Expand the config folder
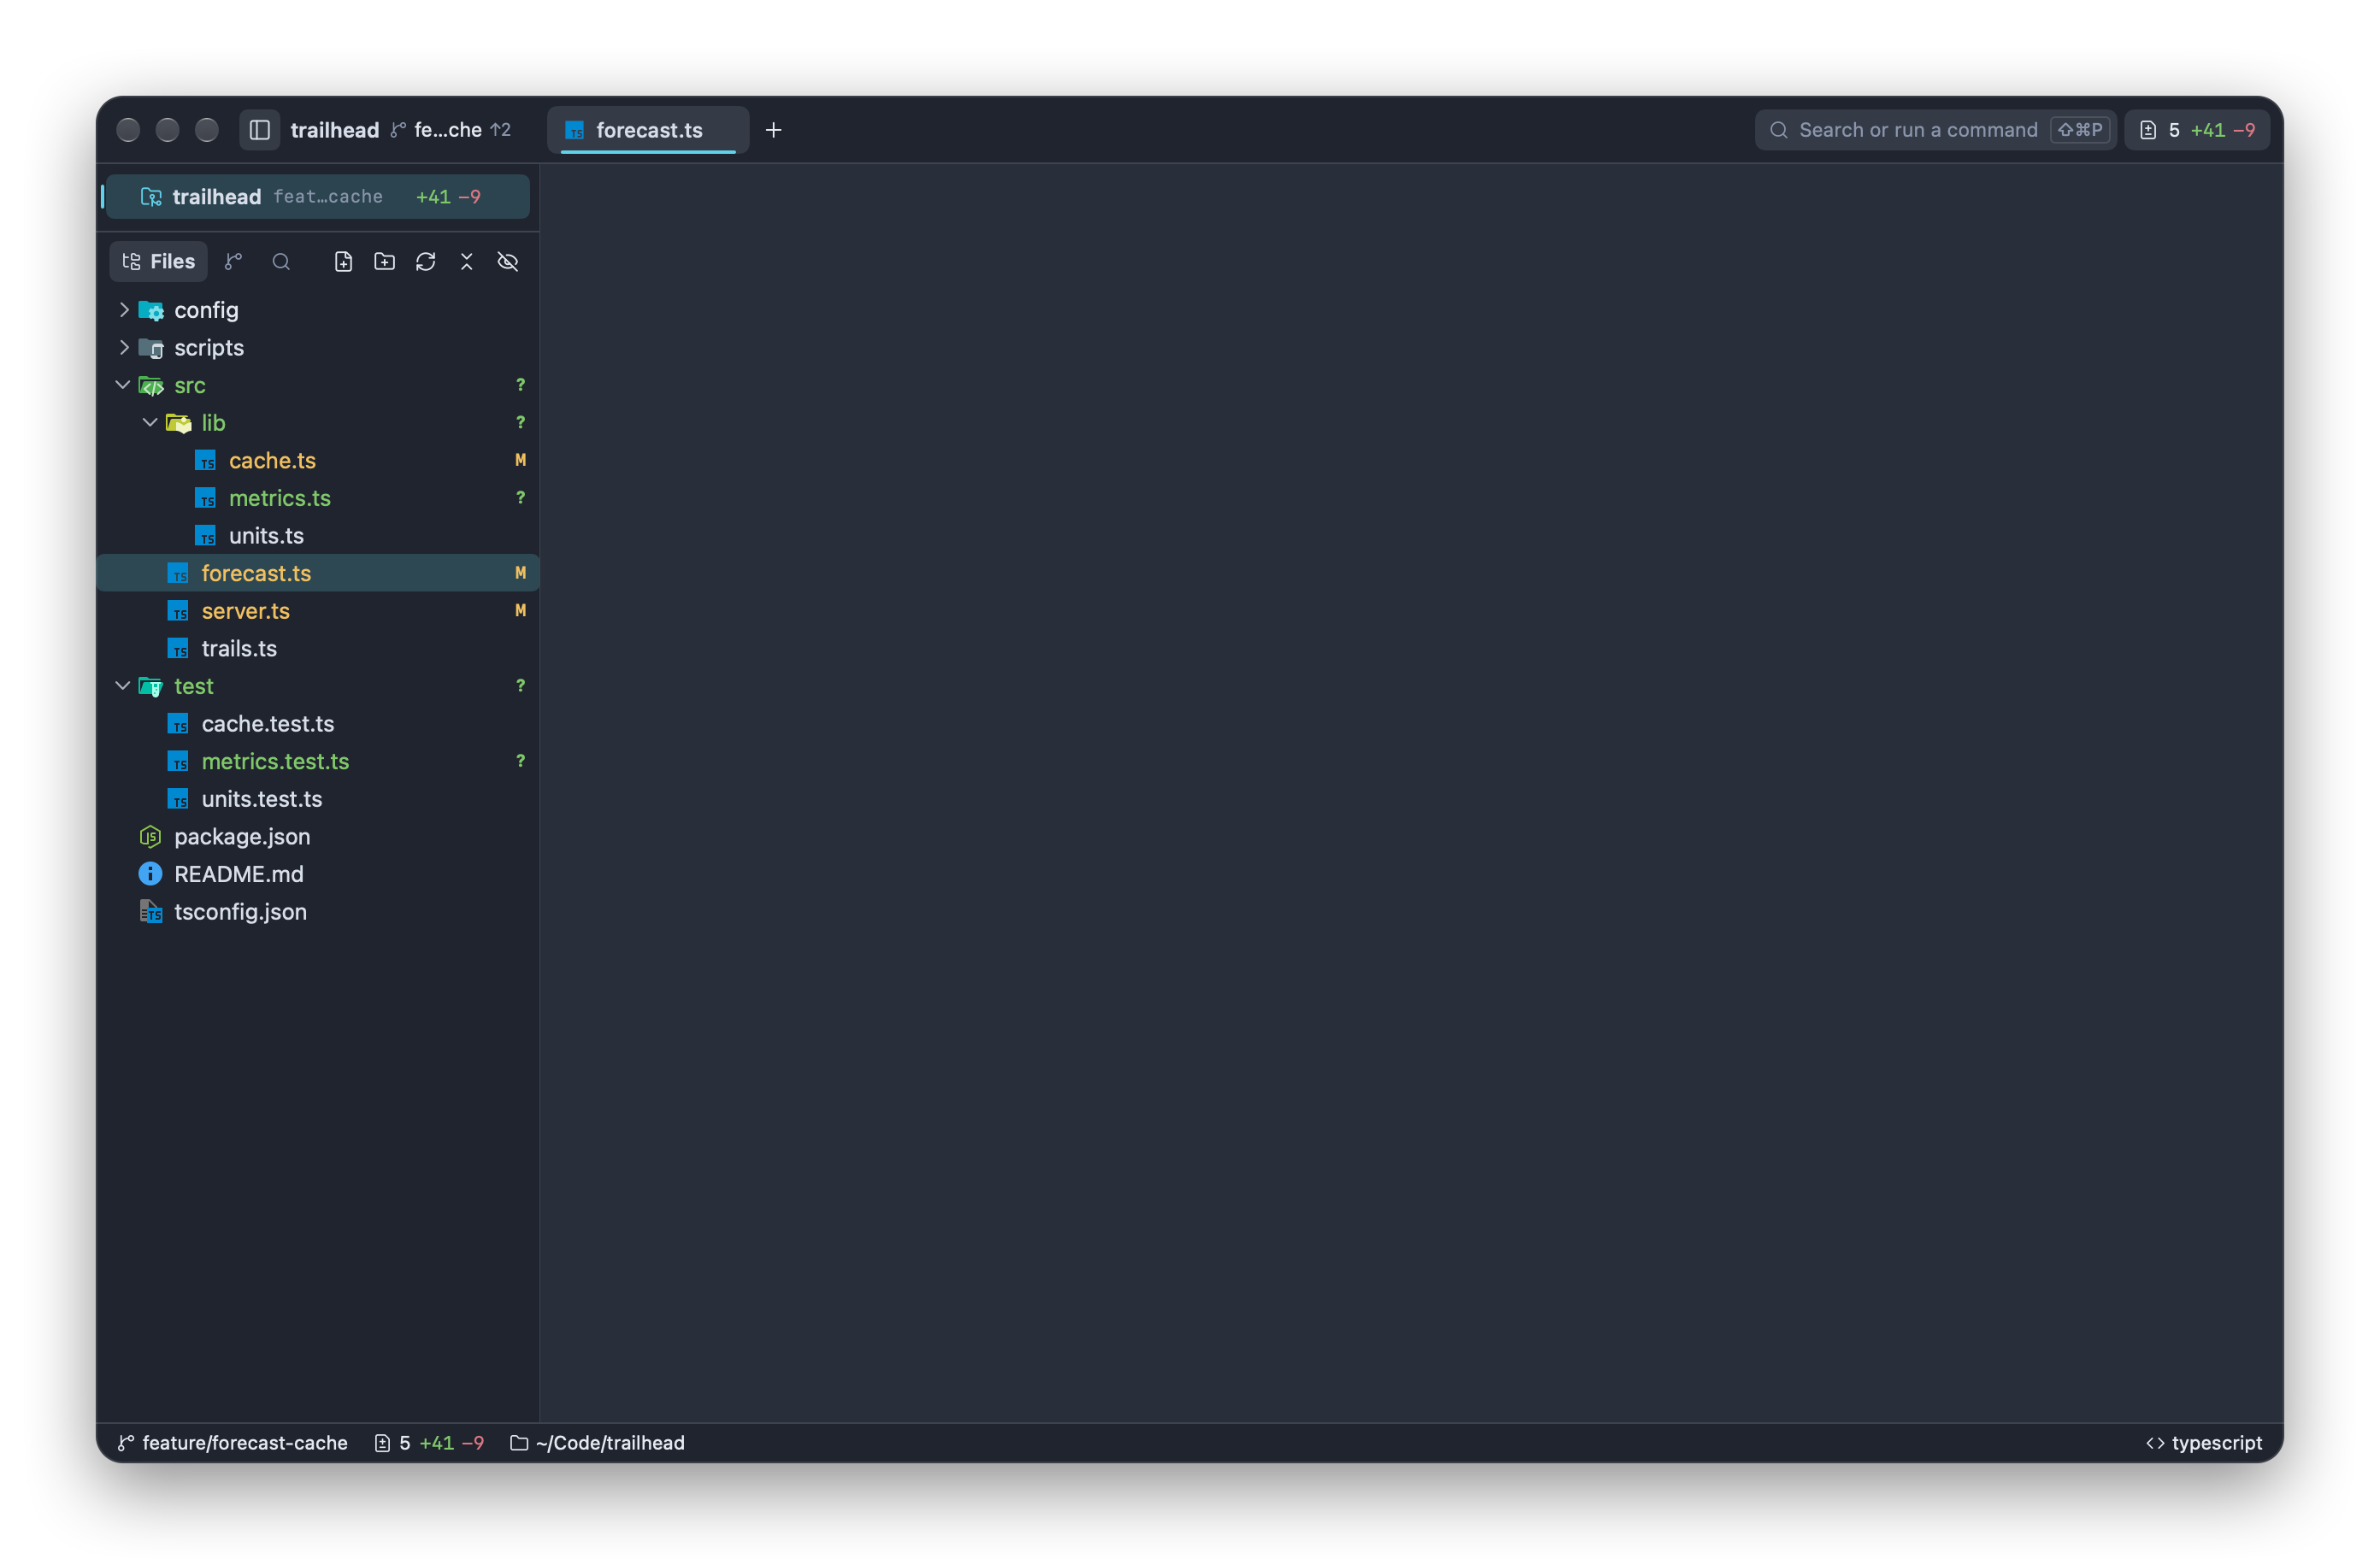The height and width of the screenshot is (1559, 2380). [x=123, y=310]
